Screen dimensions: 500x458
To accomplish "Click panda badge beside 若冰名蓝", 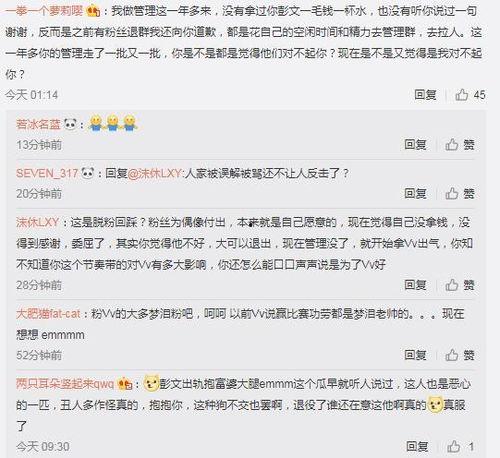I will [x=70, y=124].
